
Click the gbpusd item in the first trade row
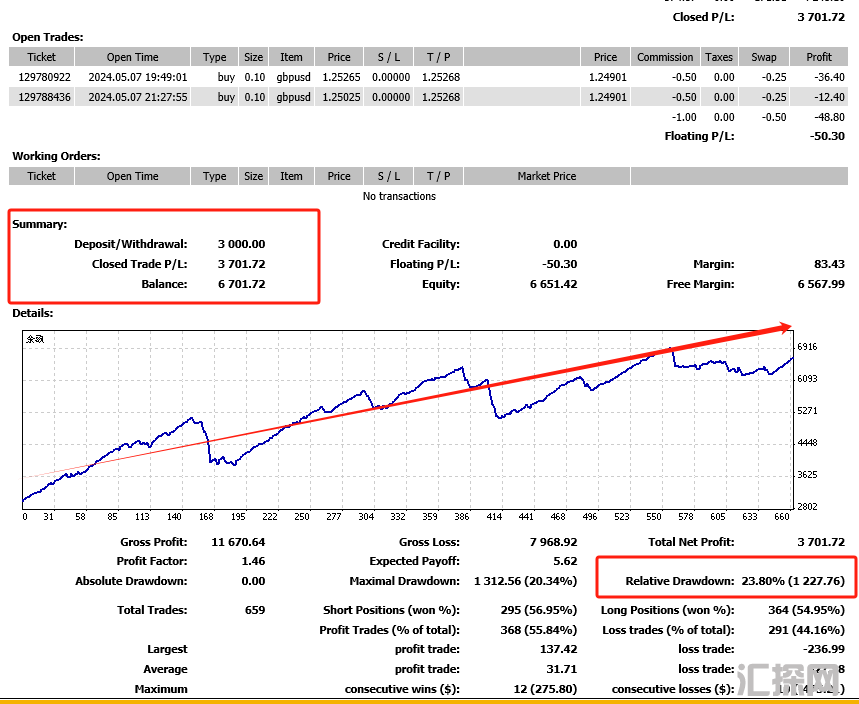[x=291, y=77]
